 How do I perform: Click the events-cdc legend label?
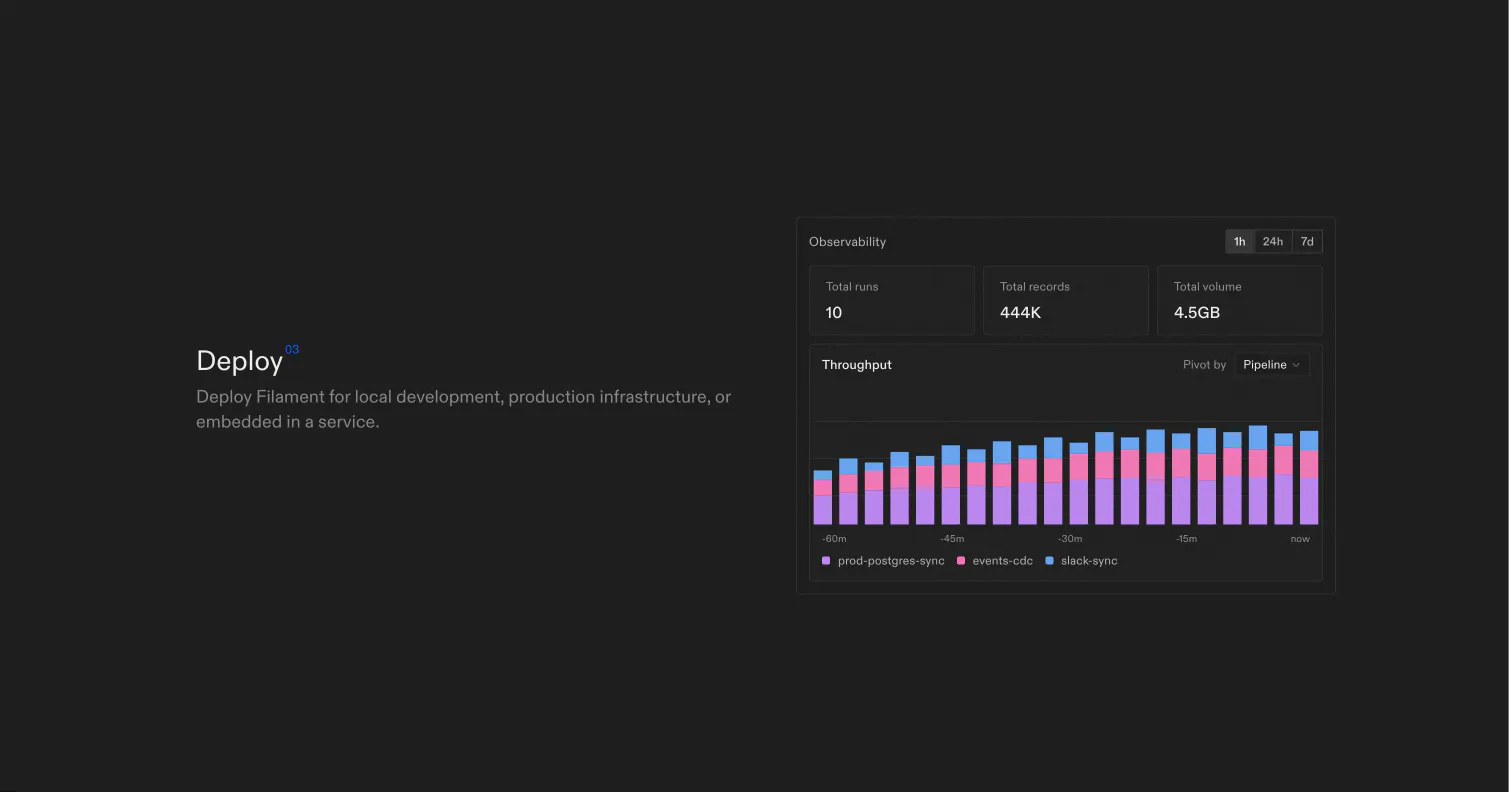coord(1003,561)
